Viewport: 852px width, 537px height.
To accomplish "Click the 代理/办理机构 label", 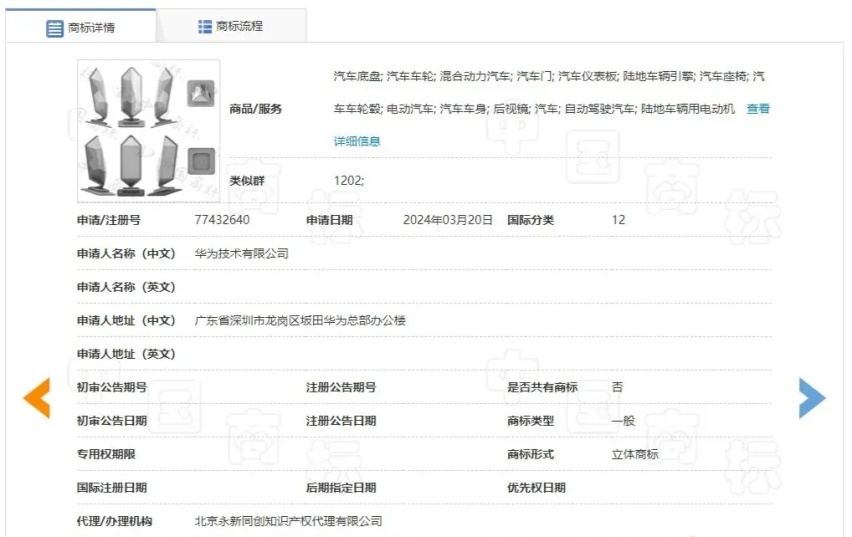I will pos(115,521).
